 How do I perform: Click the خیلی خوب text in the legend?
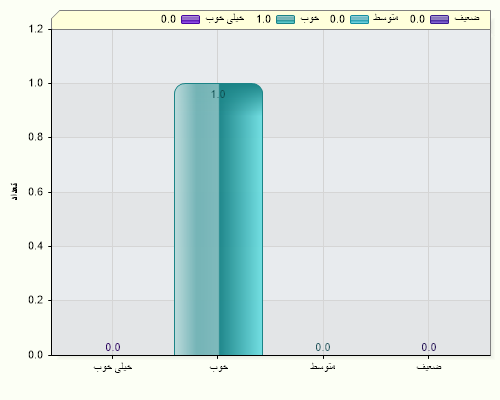[x=225, y=18]
